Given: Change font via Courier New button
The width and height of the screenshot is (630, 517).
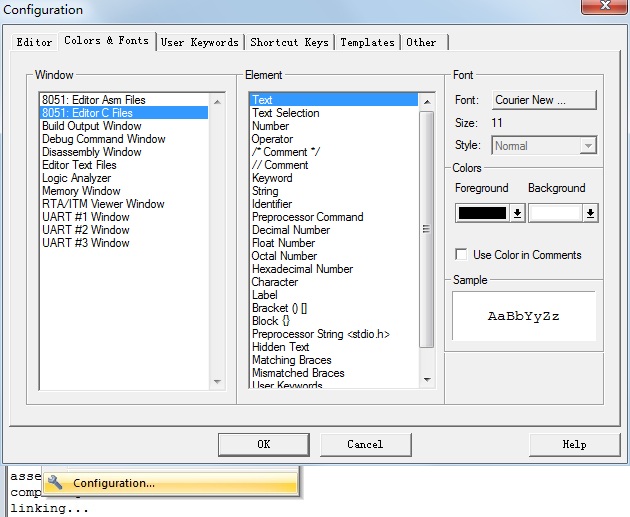Looking at the screenshot, I should tap(544, 100).
